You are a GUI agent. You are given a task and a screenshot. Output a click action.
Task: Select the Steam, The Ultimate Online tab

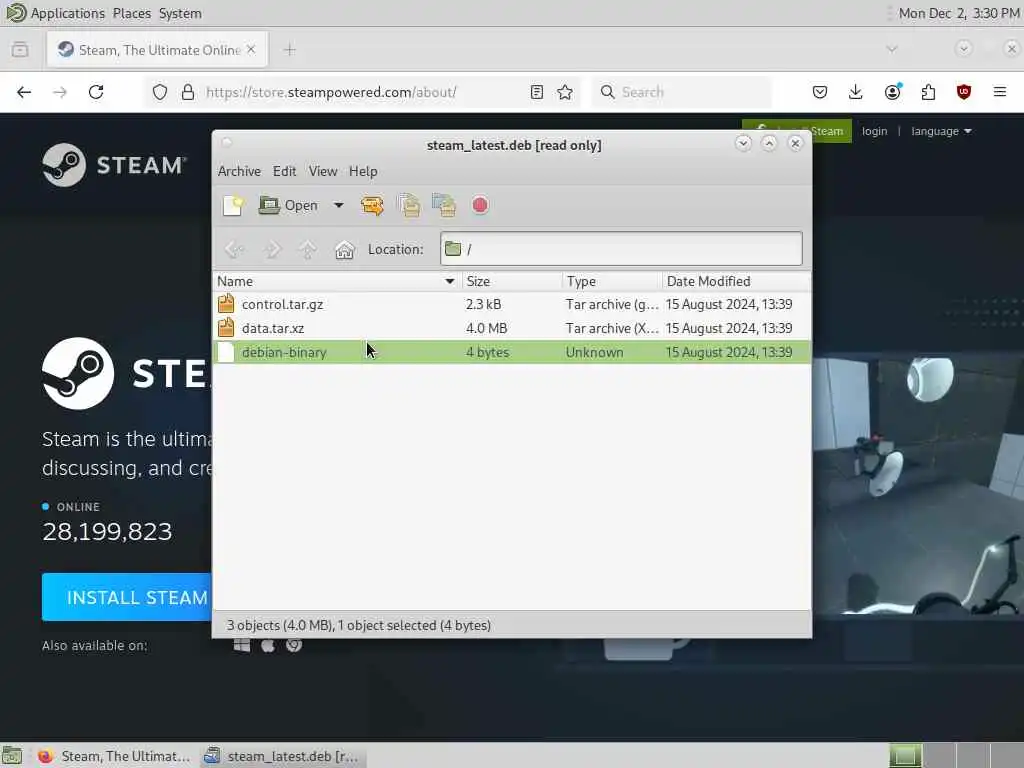point(157,50)
